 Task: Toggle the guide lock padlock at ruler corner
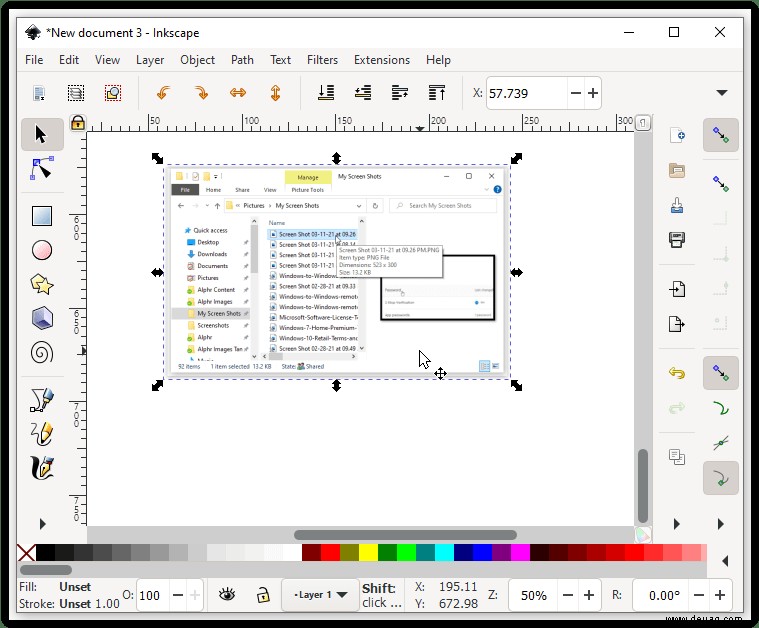pyautogui.click(x=77, y=123)
